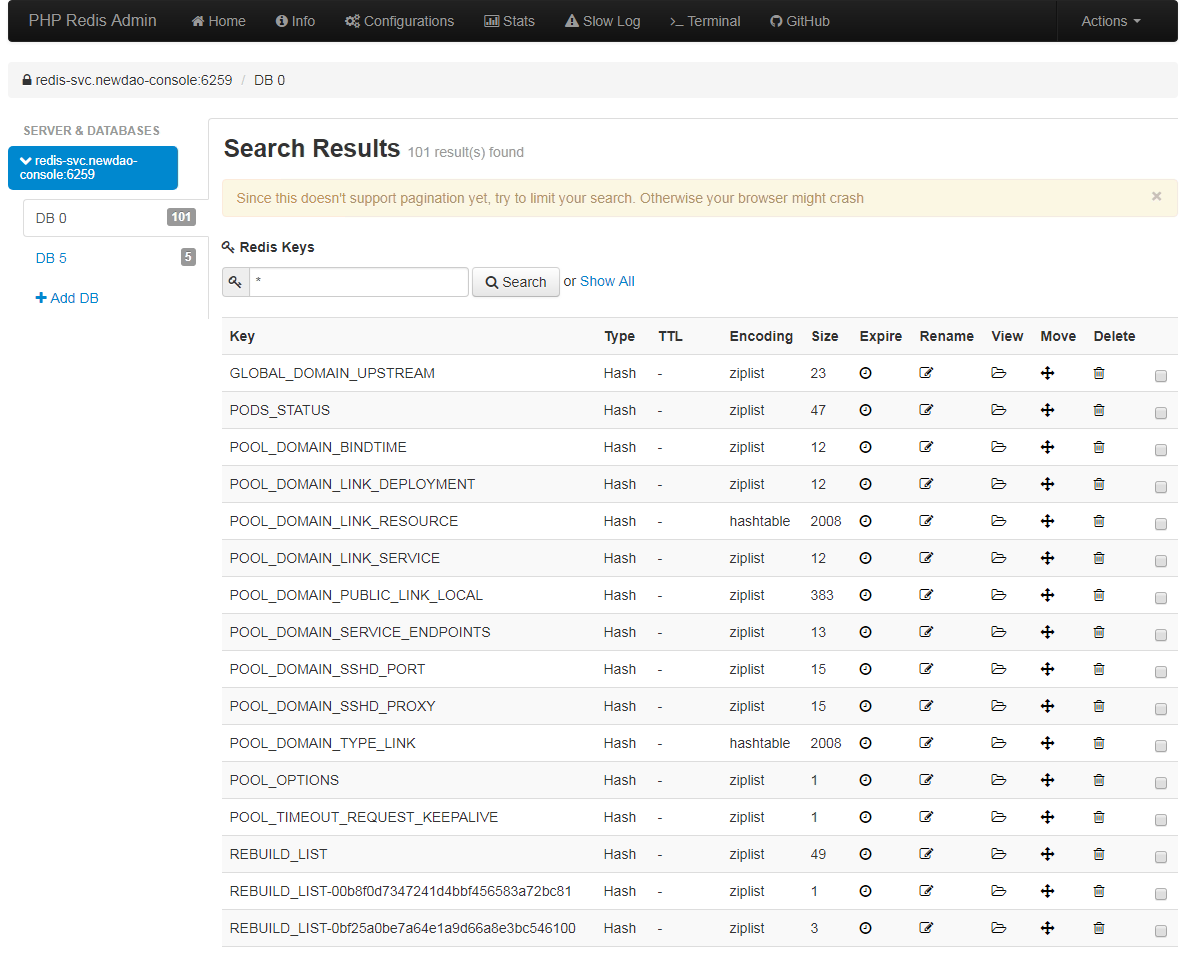
Task: Click the Redis key search field
Action: pos(358,282)
